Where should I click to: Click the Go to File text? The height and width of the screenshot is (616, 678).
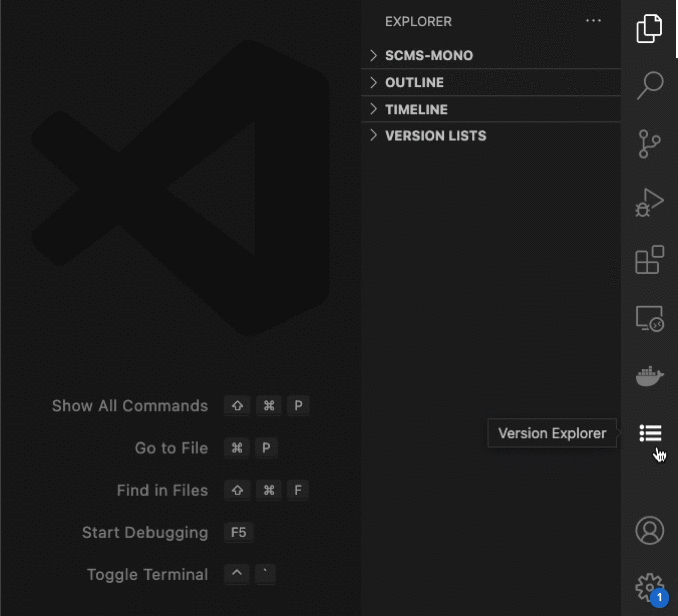point(171,448)
